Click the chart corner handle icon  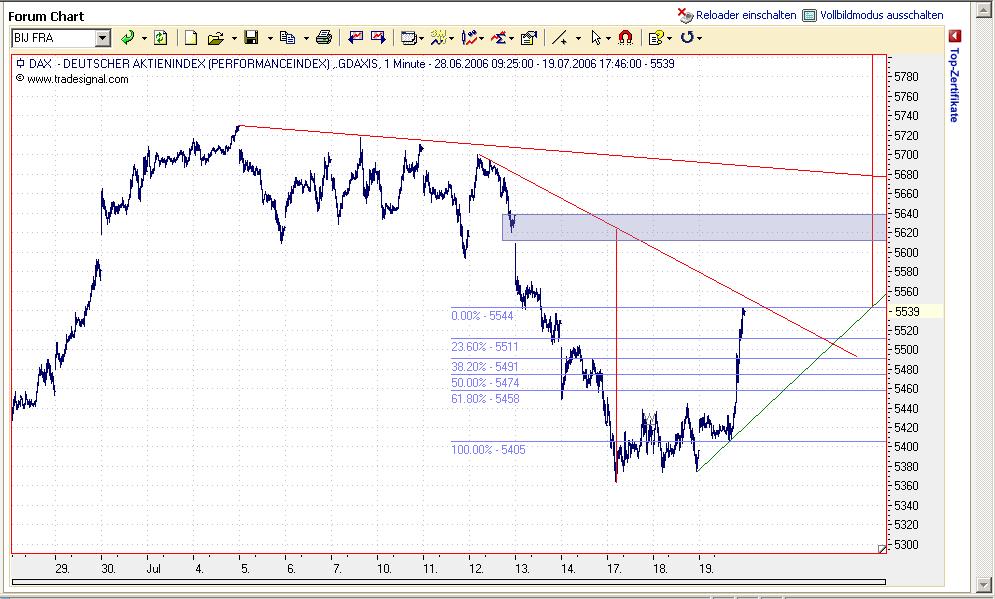tap(882, 549)
